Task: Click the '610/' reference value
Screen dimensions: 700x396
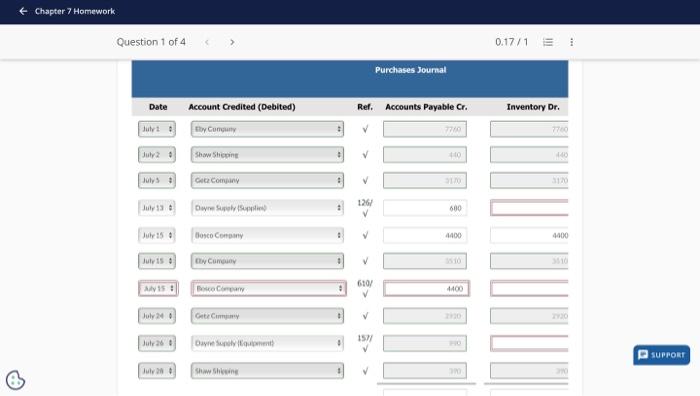Action: (x=365, y=283)
